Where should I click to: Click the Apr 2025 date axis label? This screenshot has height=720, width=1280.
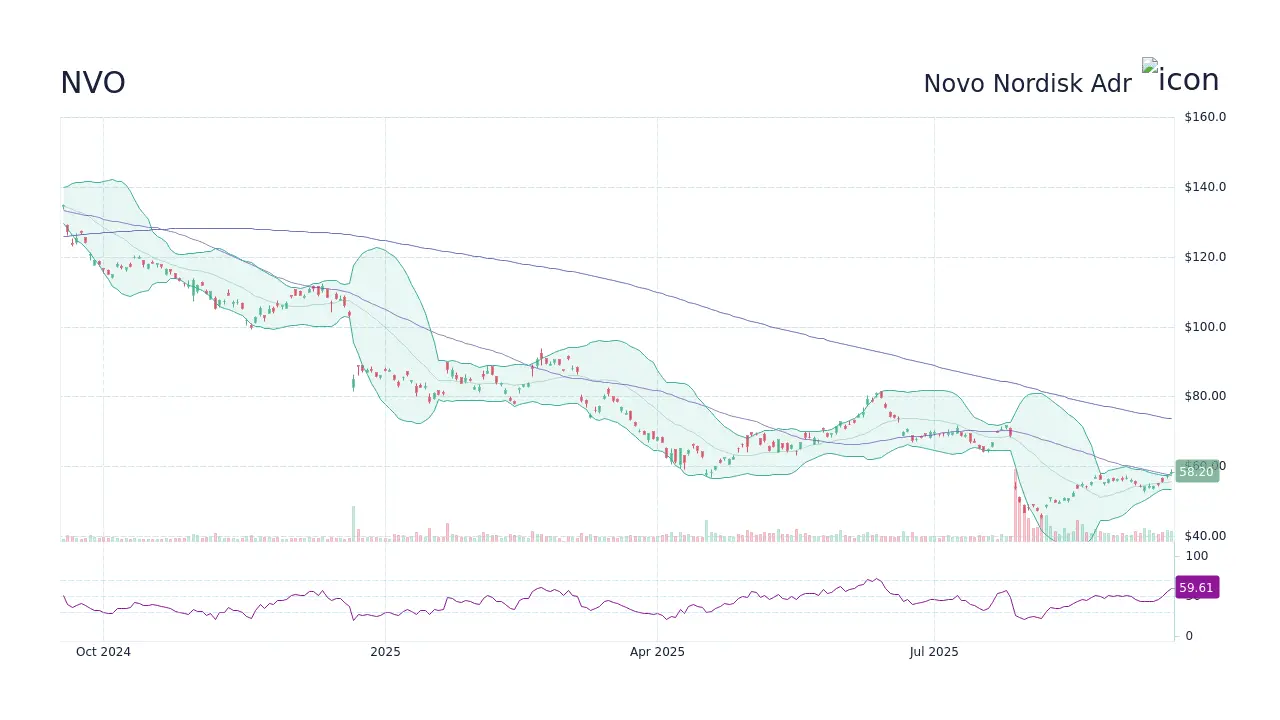(x=657, y=652)
